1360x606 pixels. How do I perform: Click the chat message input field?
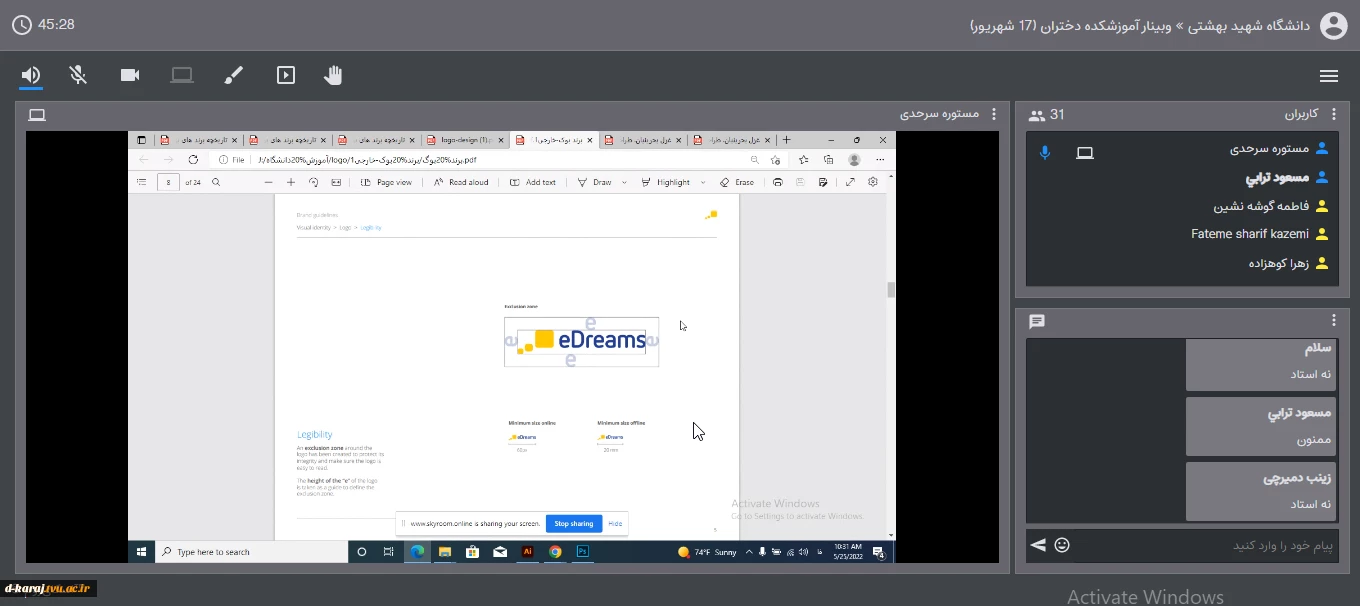pyautogui.click(x=1205, y=546)
